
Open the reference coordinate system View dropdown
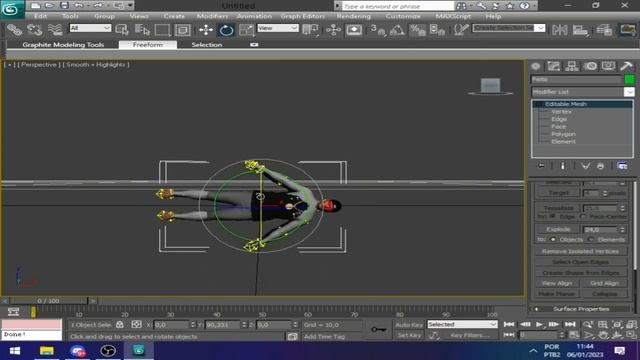278,28
